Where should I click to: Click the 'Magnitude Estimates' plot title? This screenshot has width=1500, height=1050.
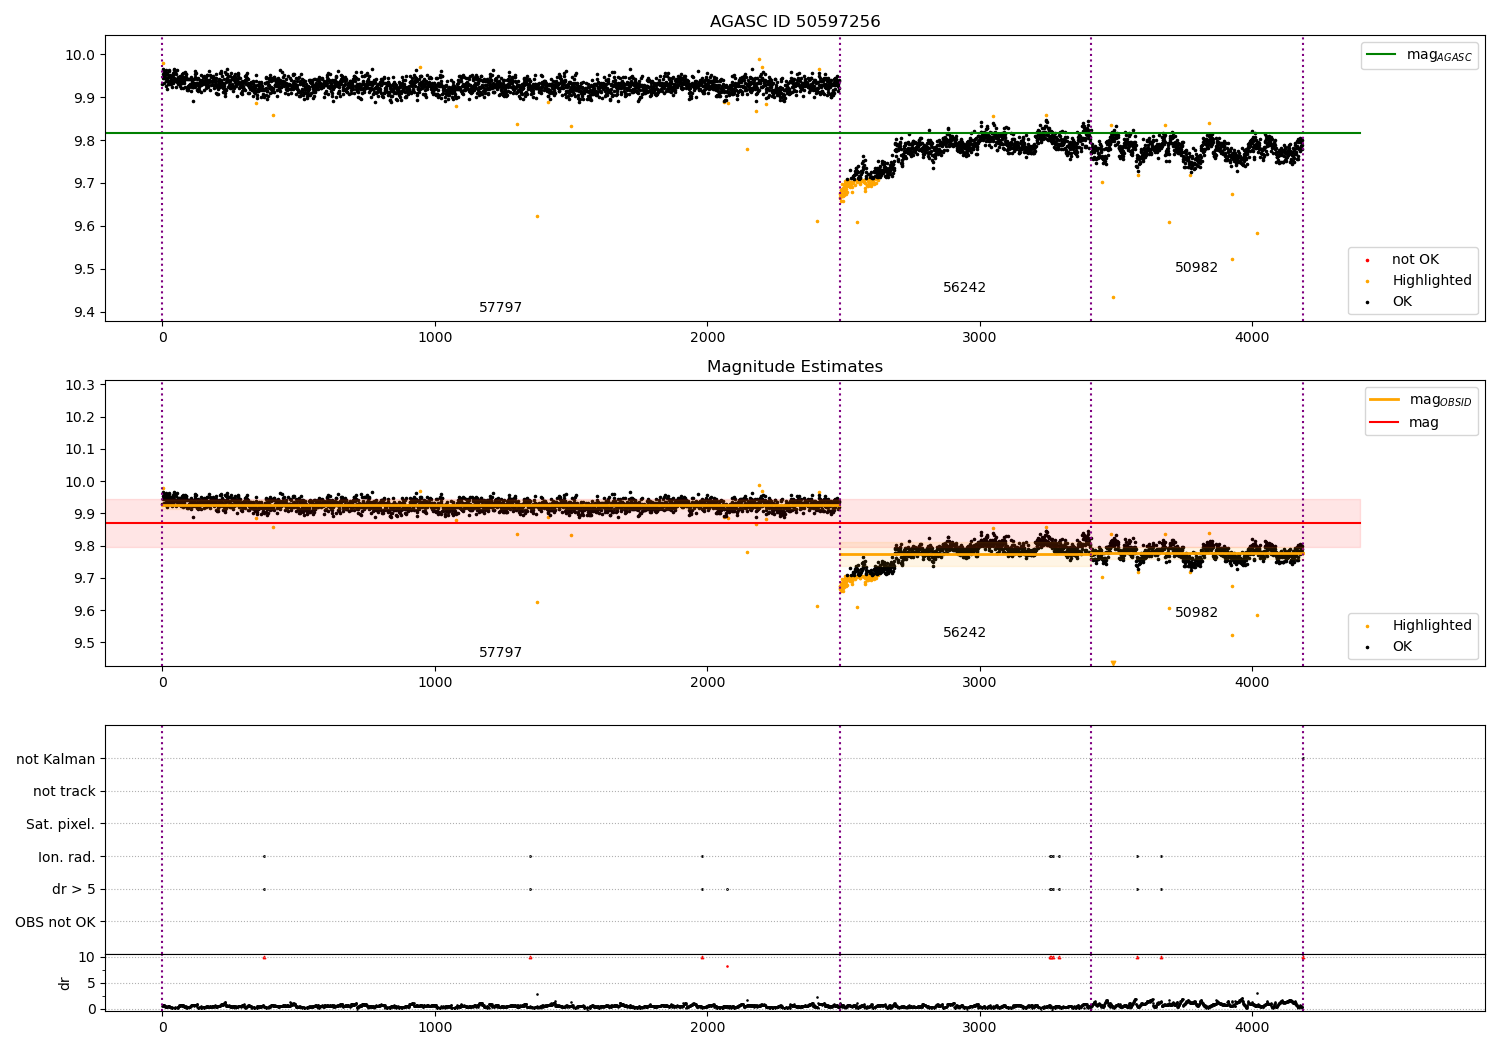pos(795,367)
